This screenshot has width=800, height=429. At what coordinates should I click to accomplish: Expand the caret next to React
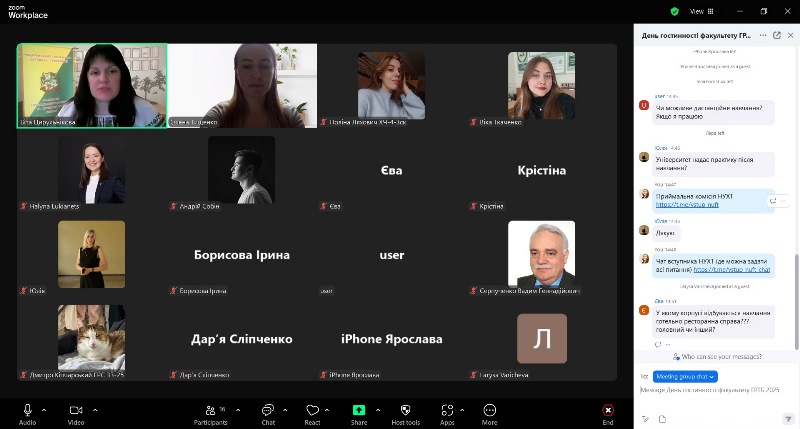(x=327, y=410)
